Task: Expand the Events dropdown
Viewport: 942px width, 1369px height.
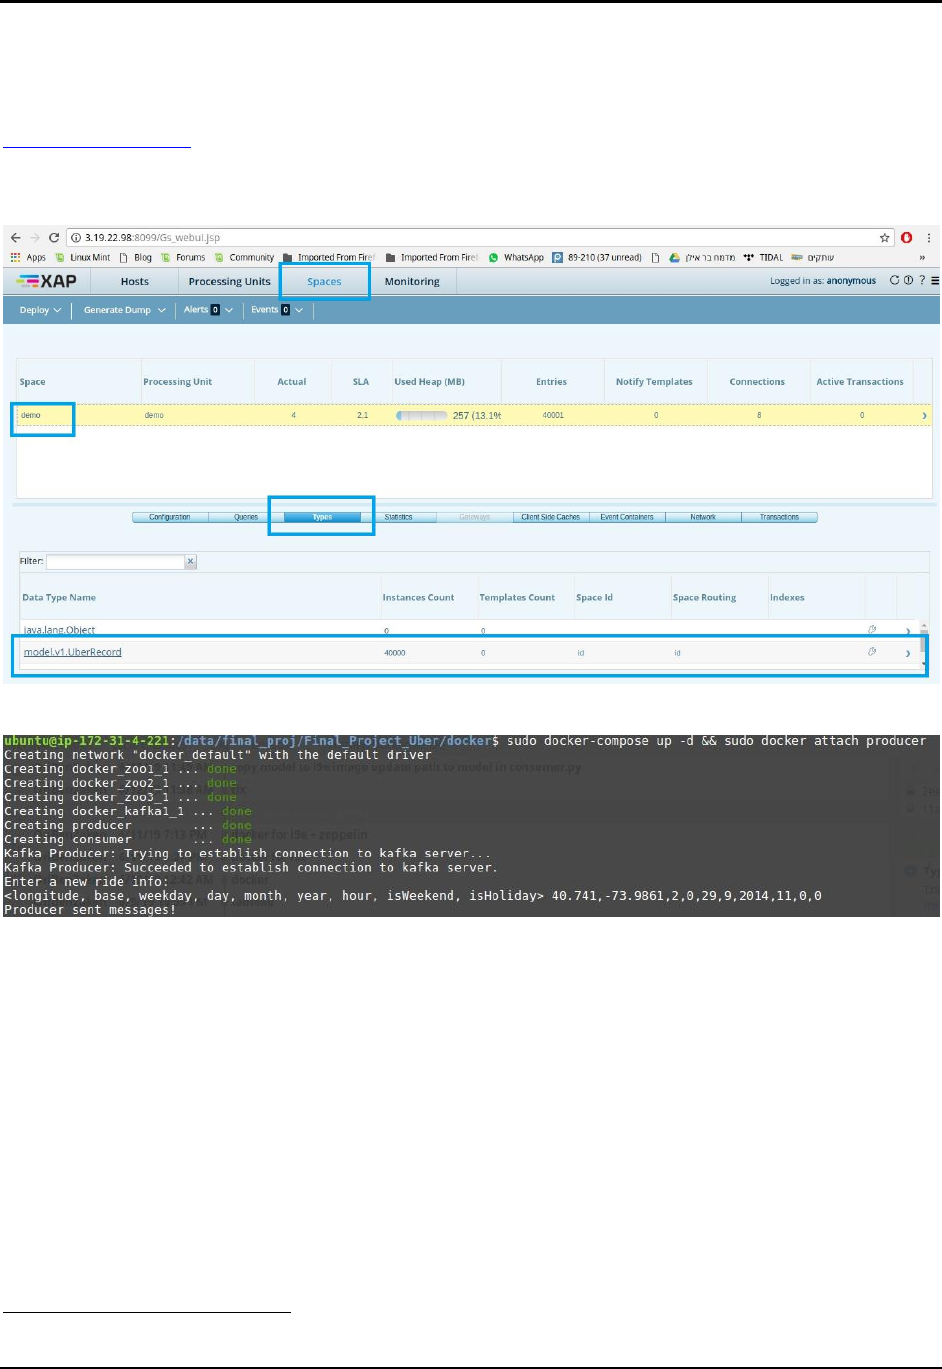Action: coord(277,310)
